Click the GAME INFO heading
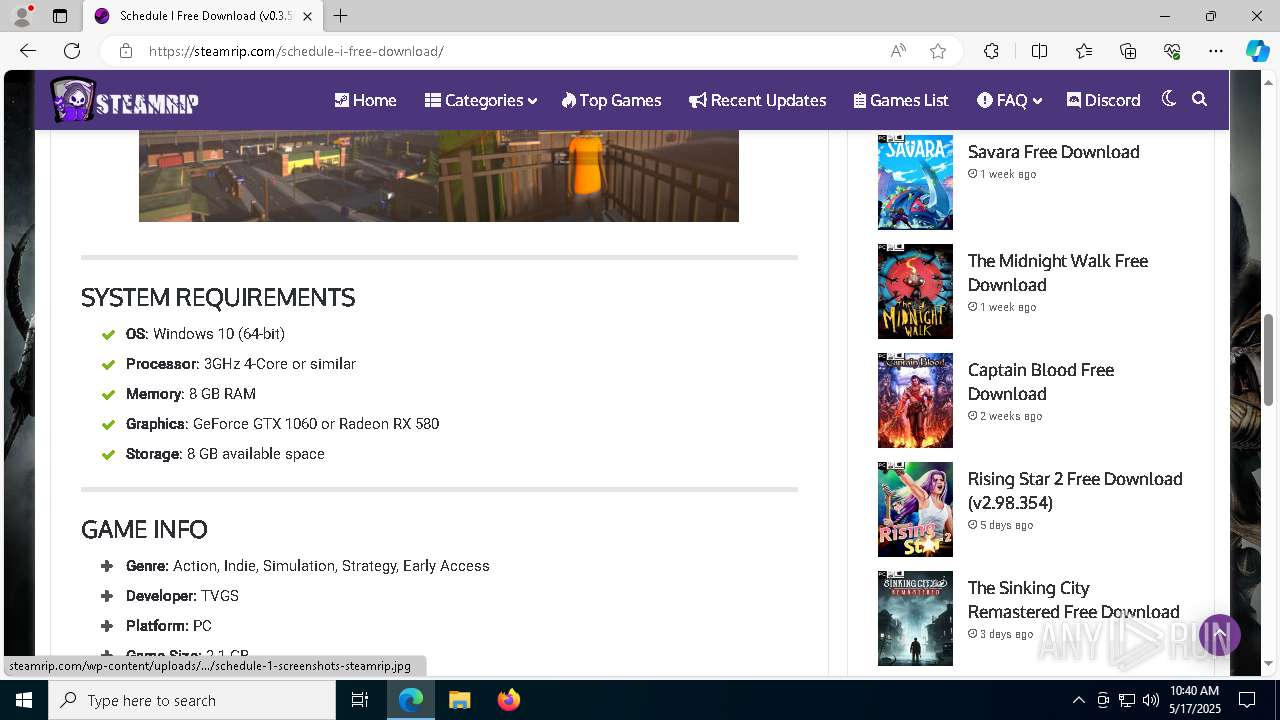The width and height of the screenshot is (1280, 720). coord(144,530)
